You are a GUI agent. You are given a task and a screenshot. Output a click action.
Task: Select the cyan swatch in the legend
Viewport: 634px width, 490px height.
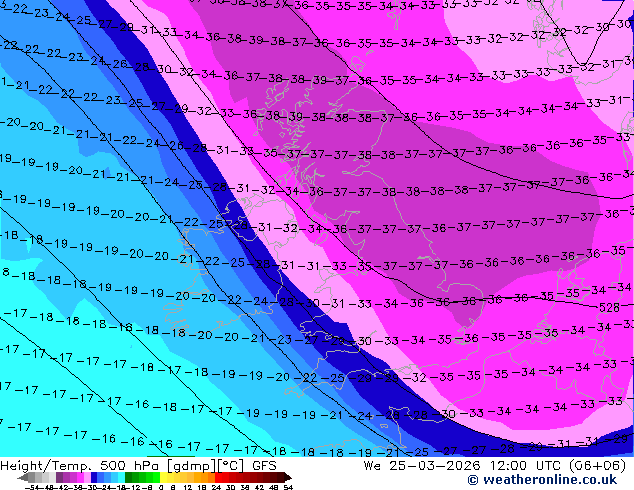121,477
